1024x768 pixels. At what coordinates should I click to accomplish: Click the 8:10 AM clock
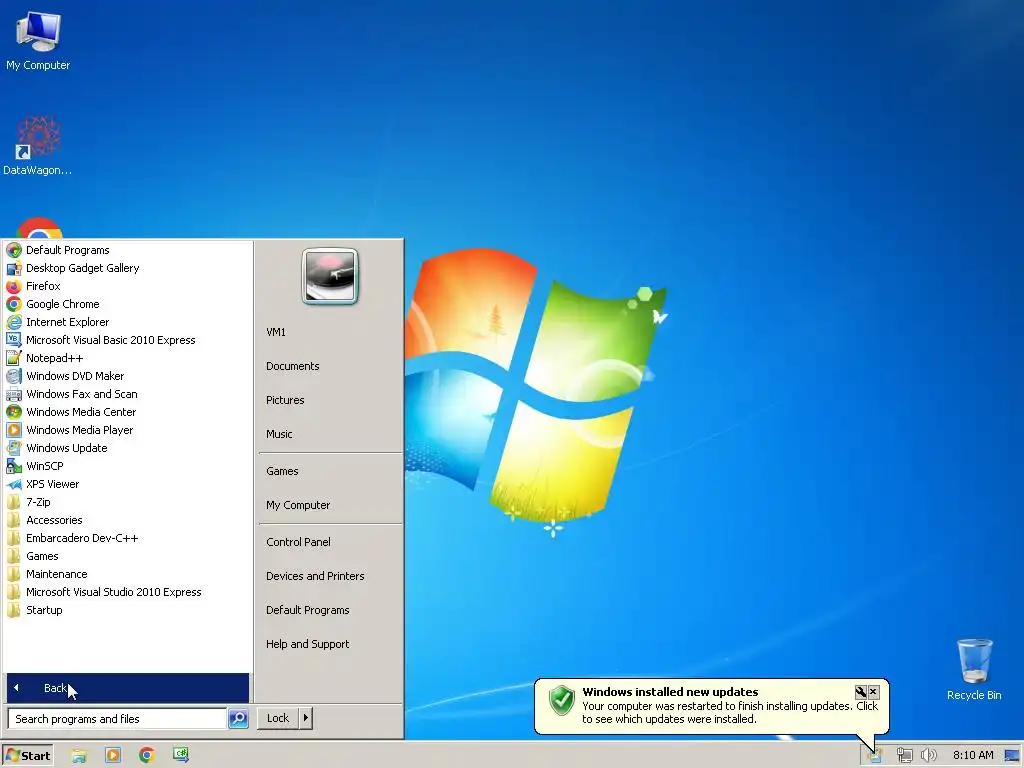coord(973,756)
